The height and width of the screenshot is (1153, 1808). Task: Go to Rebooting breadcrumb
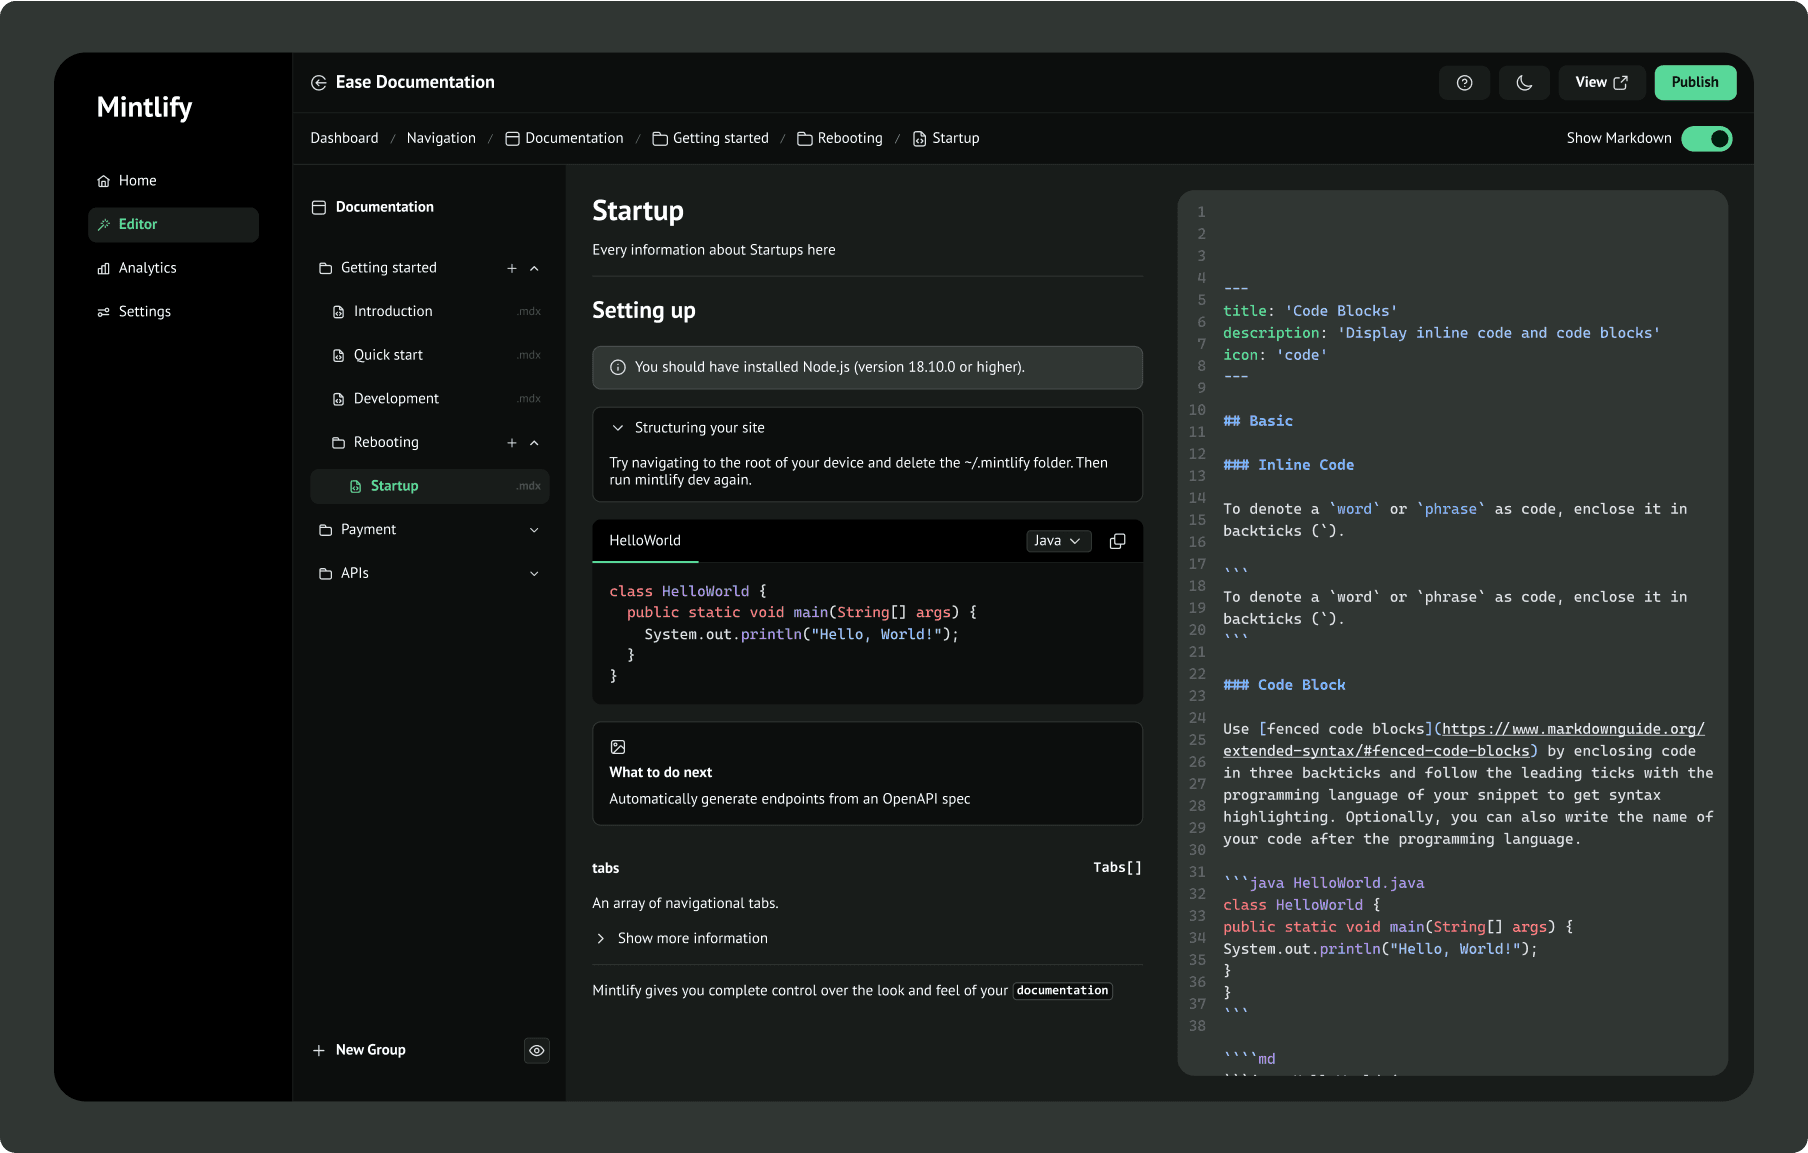(840, 139)
